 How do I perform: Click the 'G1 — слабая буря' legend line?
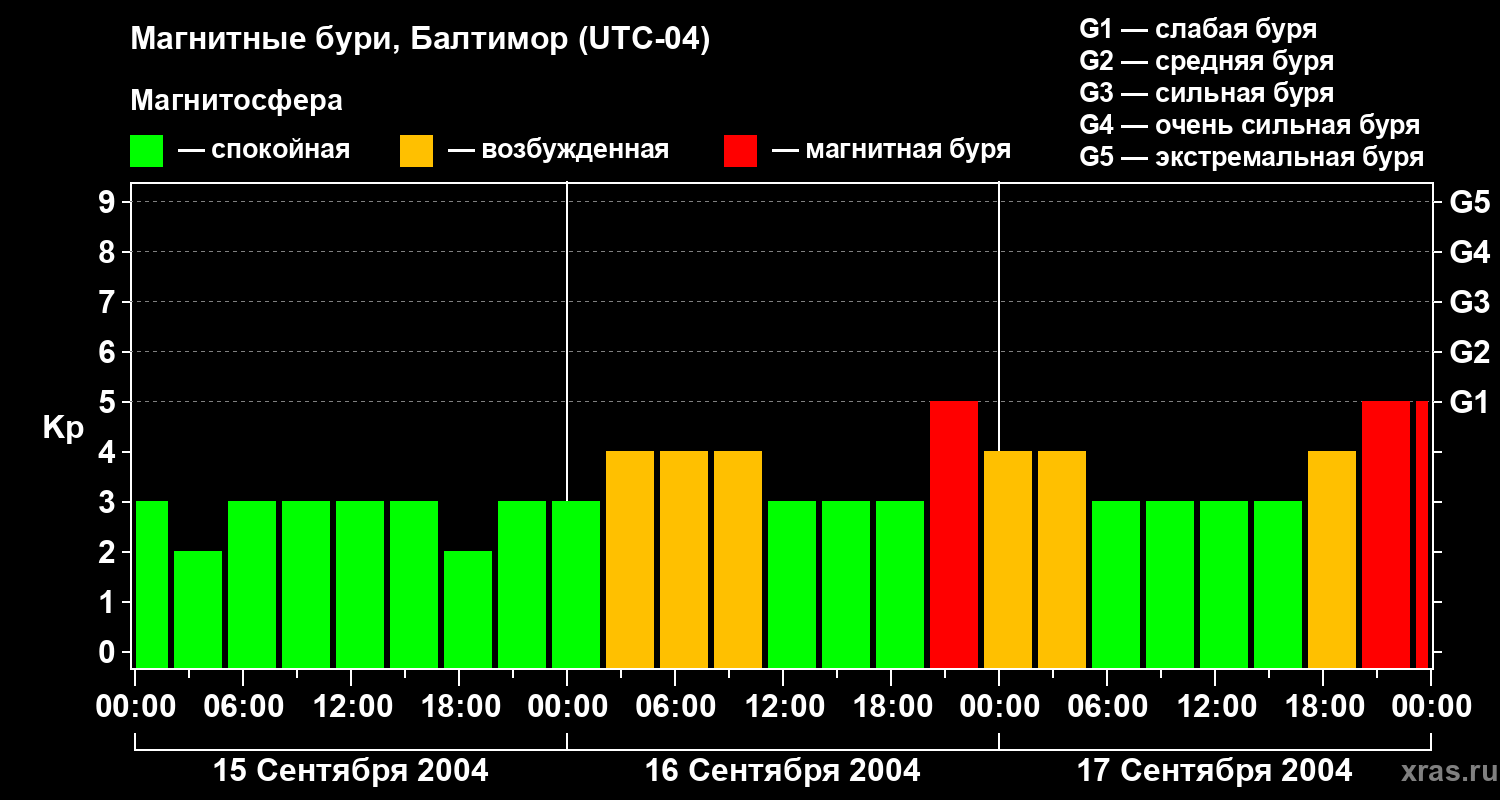(1198, 29)
